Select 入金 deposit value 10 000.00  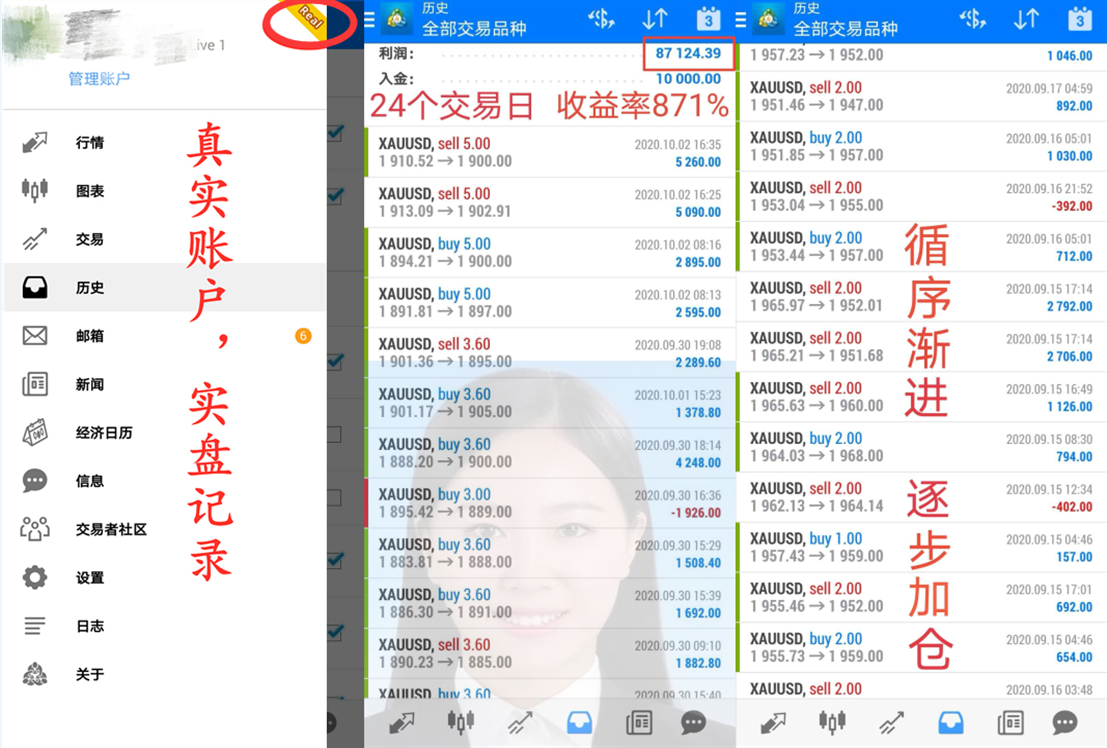[x=688, y=78]
